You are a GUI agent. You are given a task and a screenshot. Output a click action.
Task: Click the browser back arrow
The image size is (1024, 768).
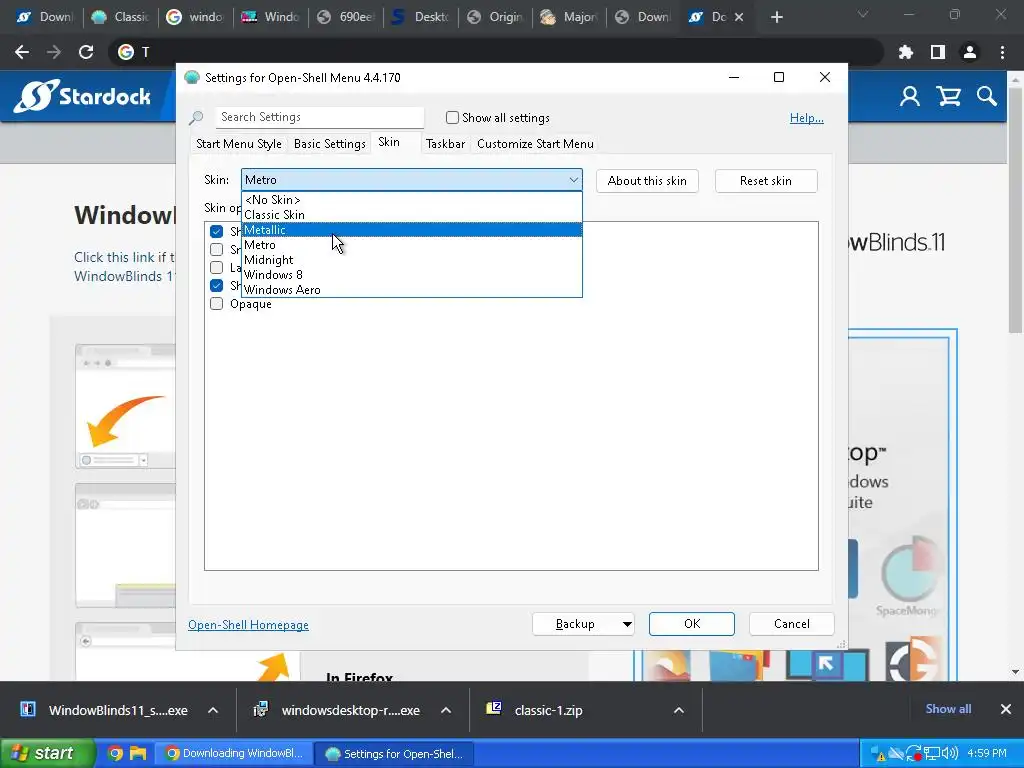(22, 52)
